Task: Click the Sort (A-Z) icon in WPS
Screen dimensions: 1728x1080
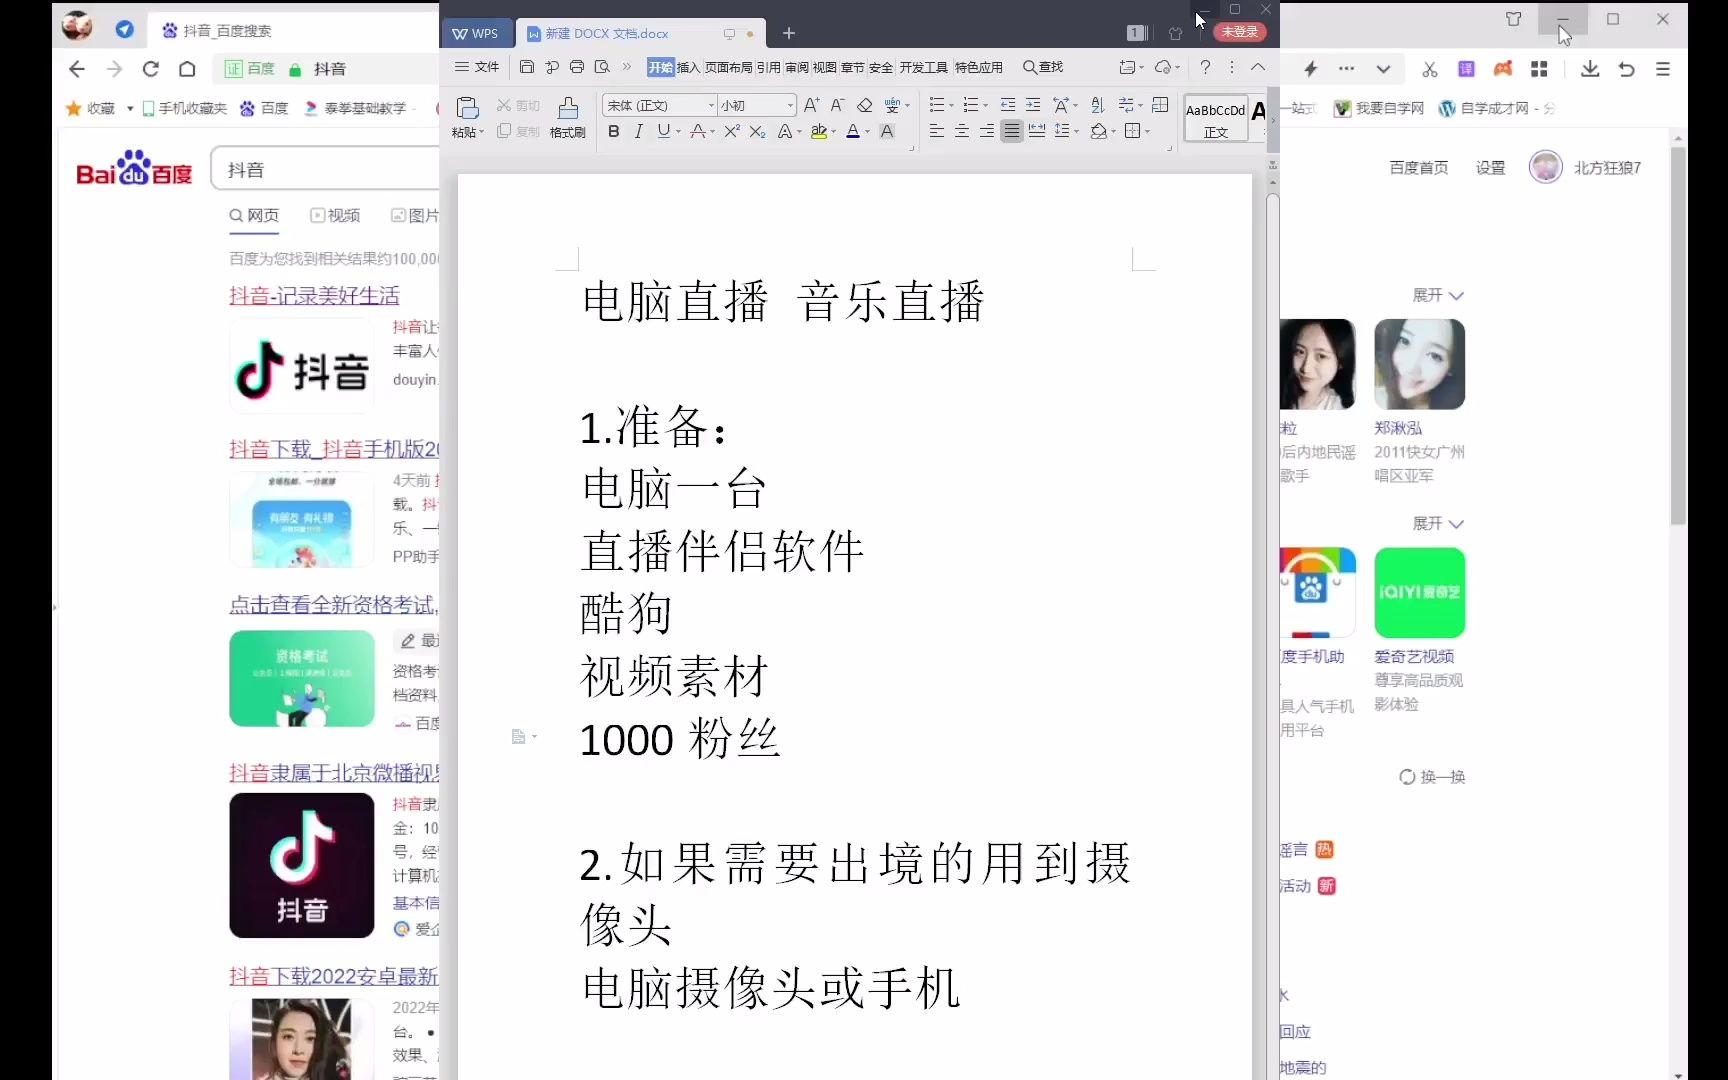Action: click(1097, 105)
